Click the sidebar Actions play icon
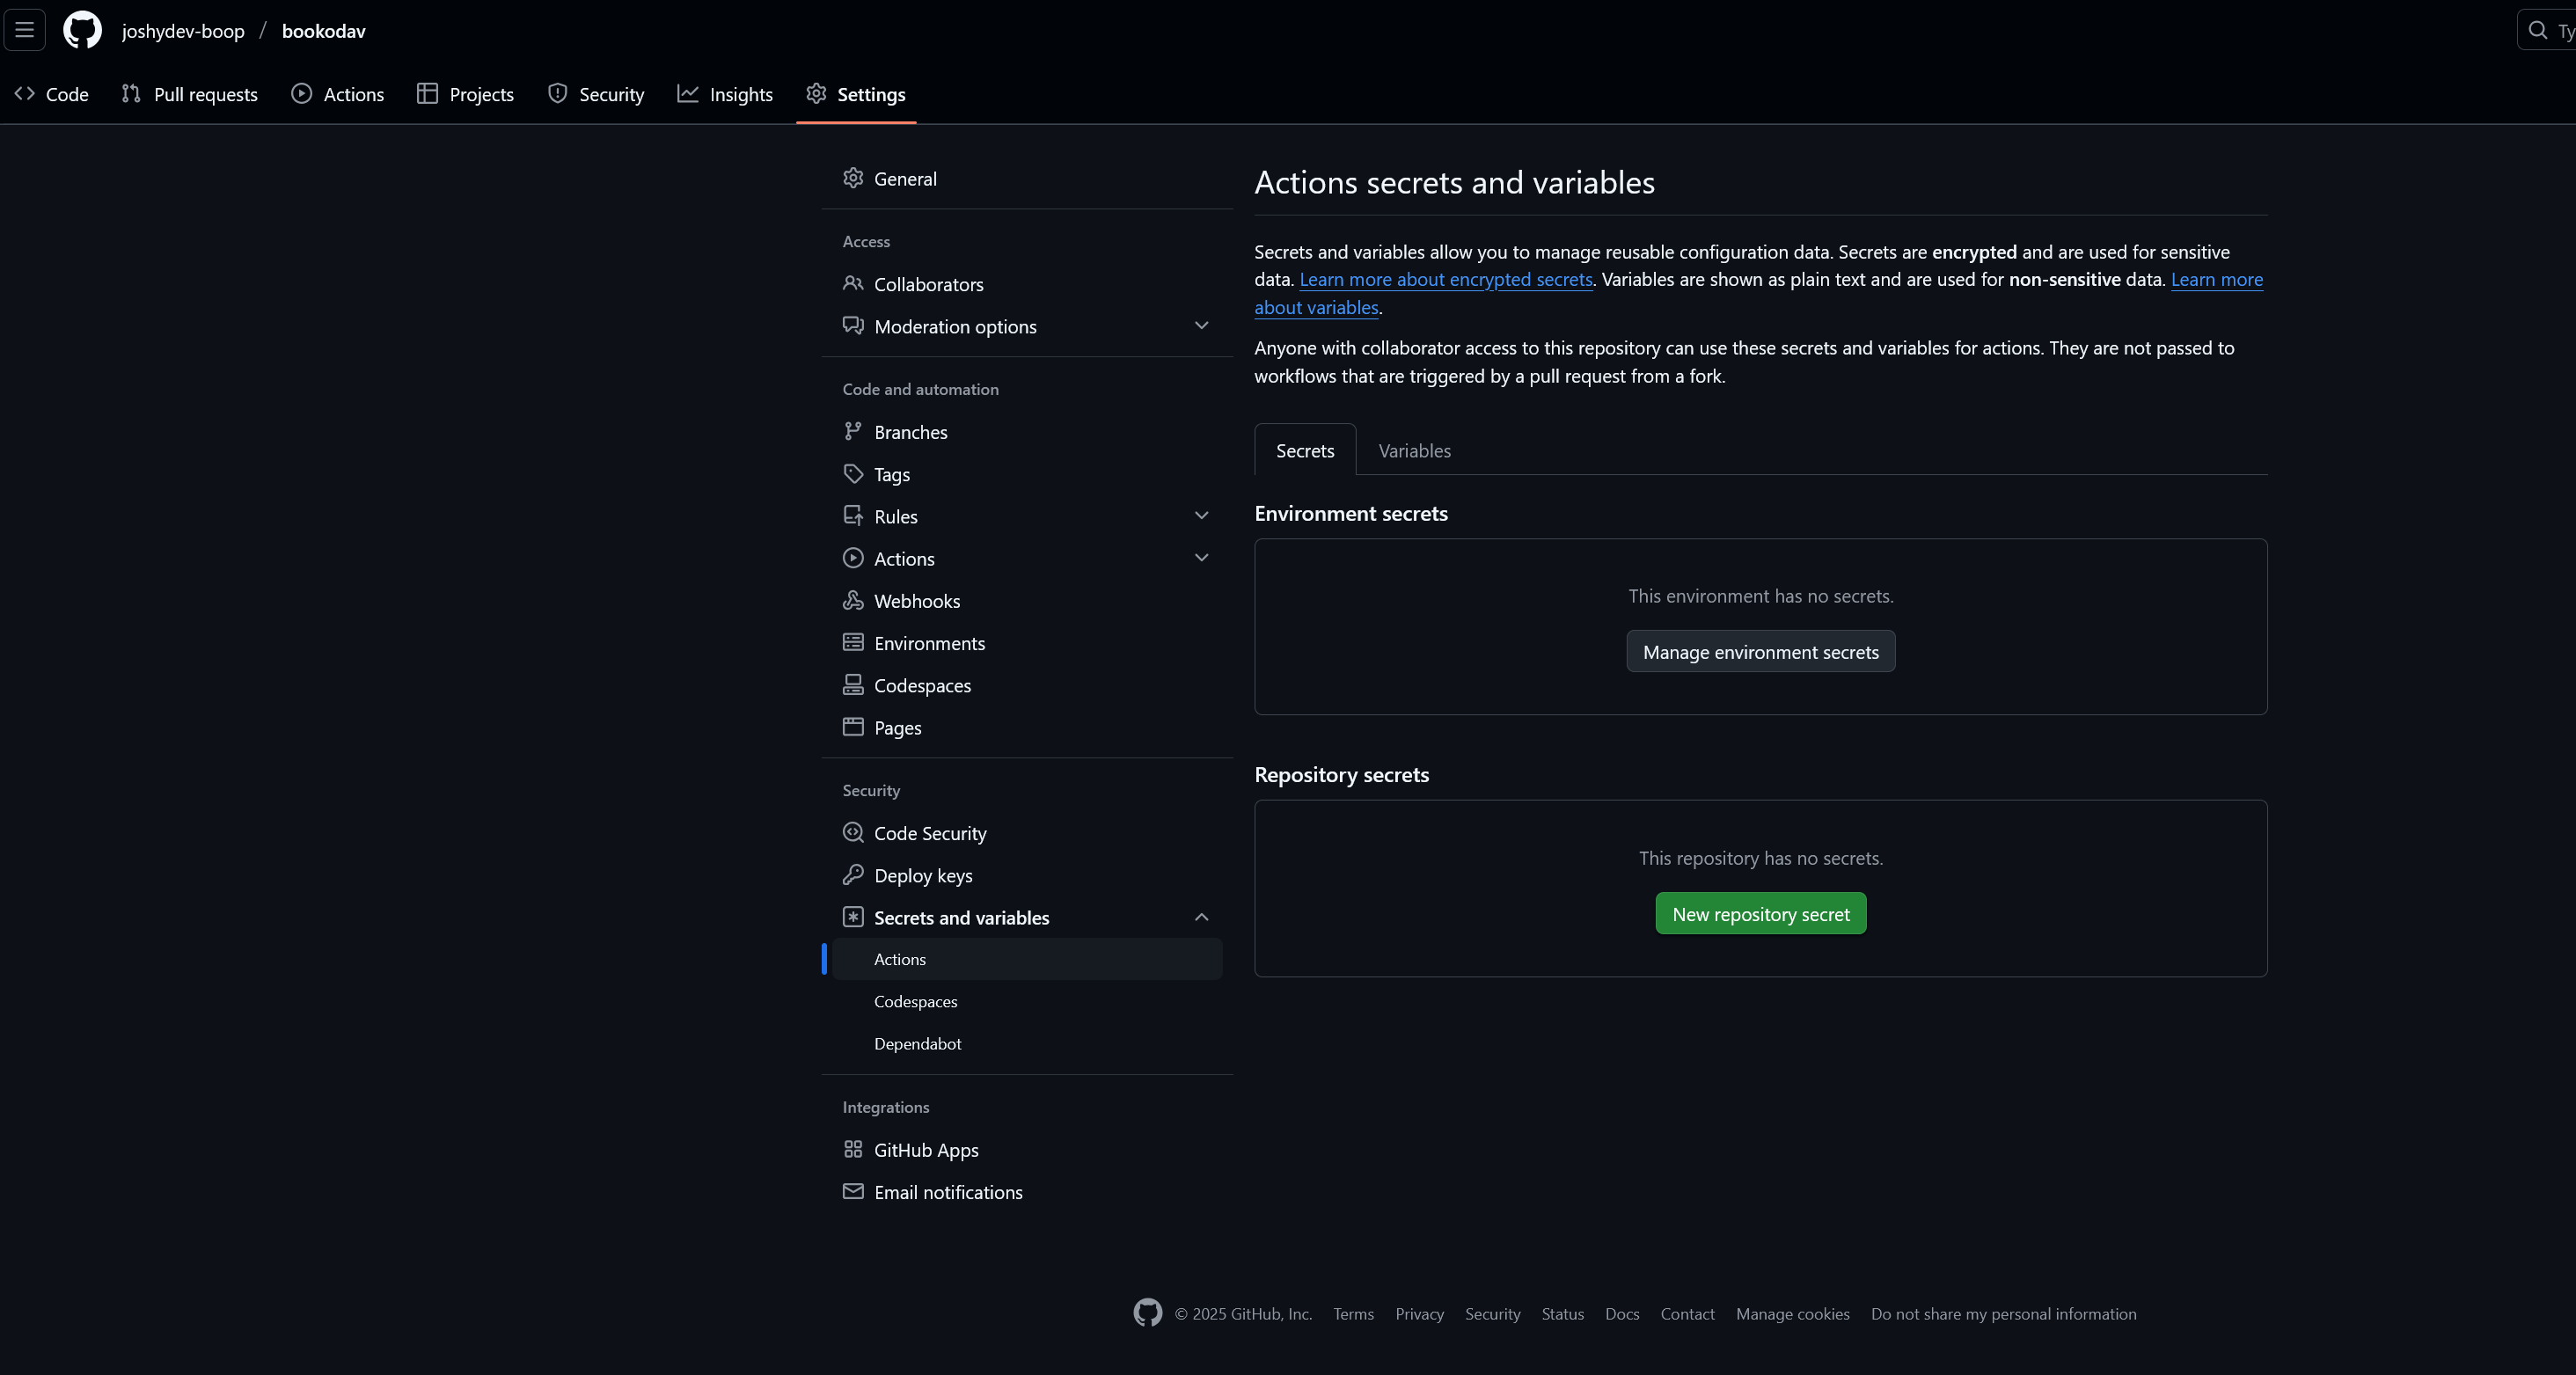This screenshot has height=1375, width=2576. (x=852, y=558)
